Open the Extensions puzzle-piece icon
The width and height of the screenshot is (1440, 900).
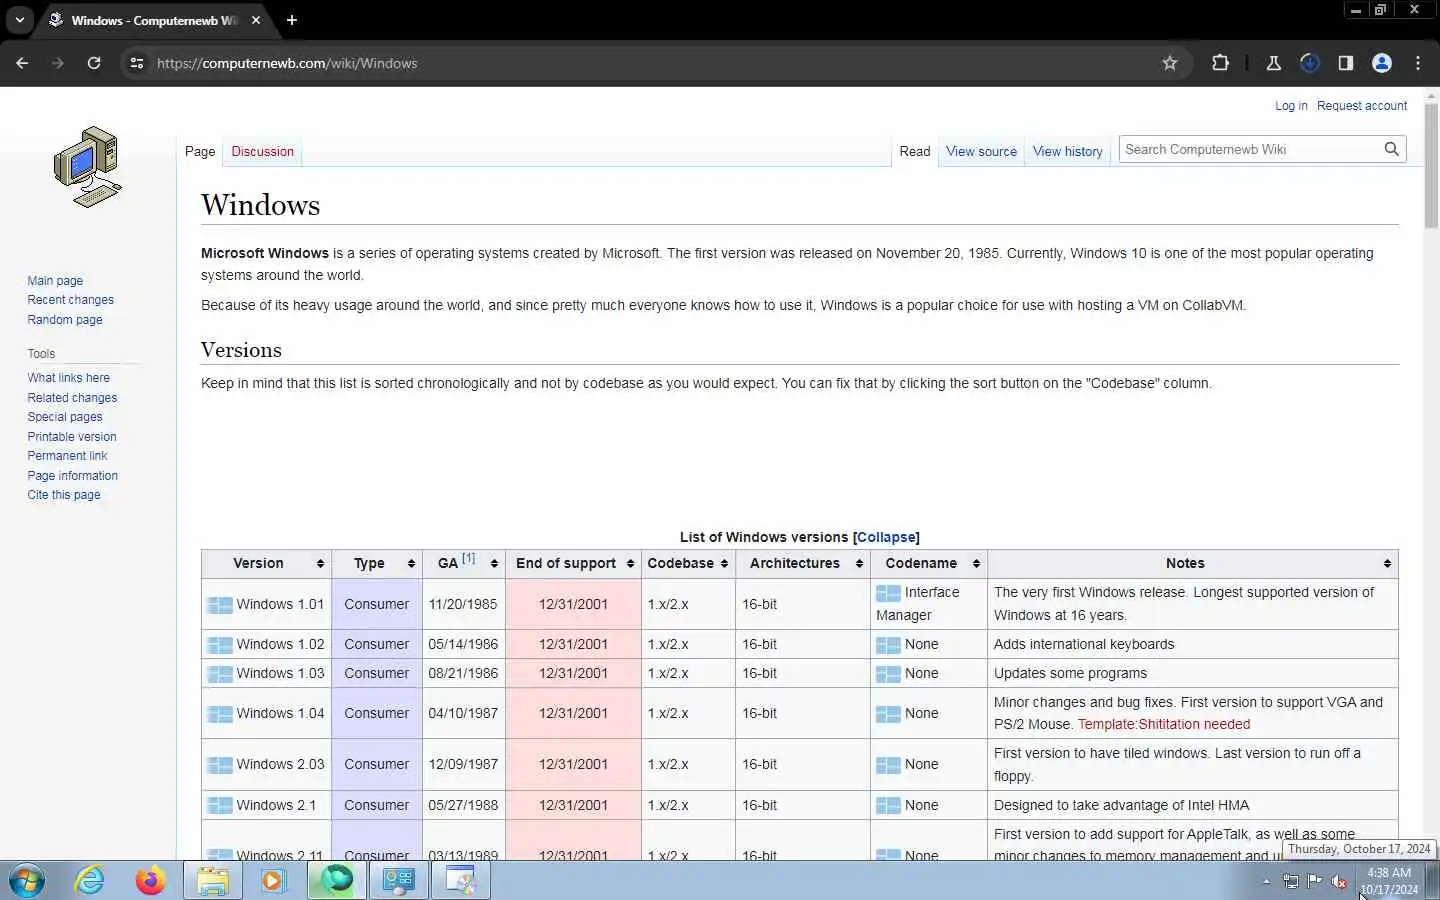pyautogui.click(x=1220, y=63)
